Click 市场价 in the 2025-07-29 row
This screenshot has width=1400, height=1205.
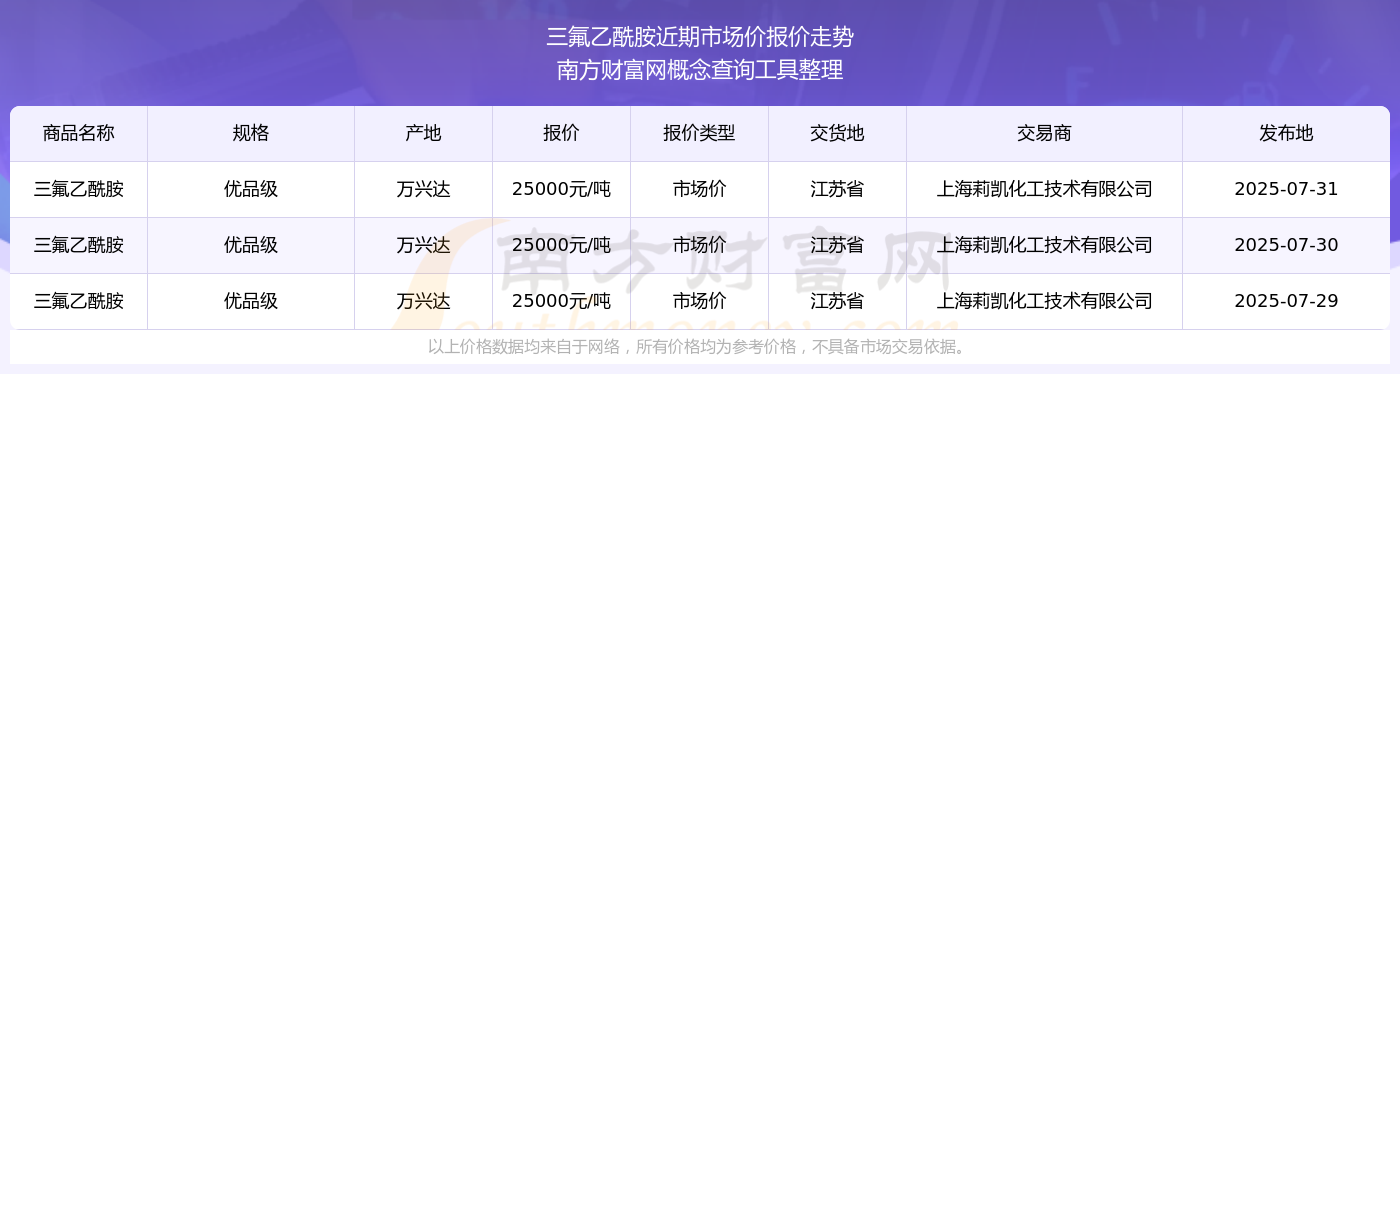click(699, 301)
